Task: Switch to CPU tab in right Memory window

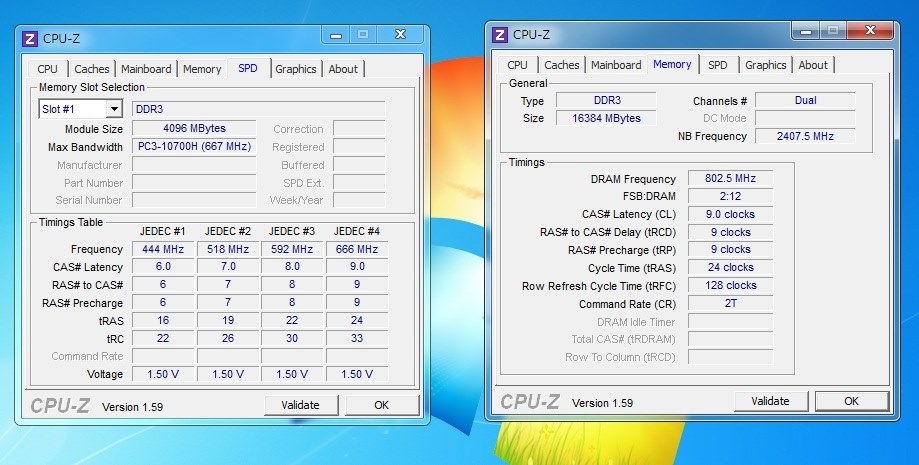Action: (518, 65)
